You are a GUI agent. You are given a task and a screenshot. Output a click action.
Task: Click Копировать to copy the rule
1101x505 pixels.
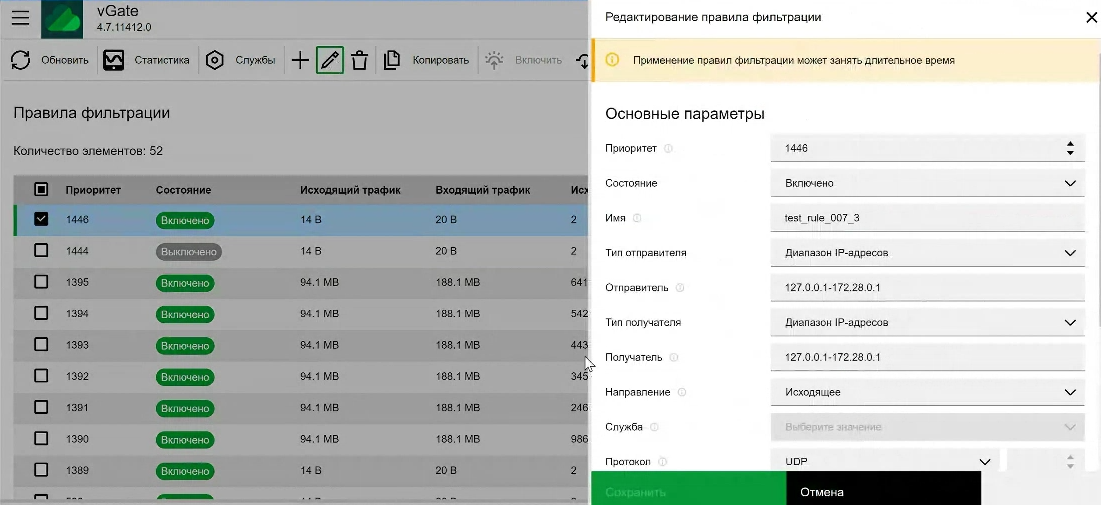426,60
